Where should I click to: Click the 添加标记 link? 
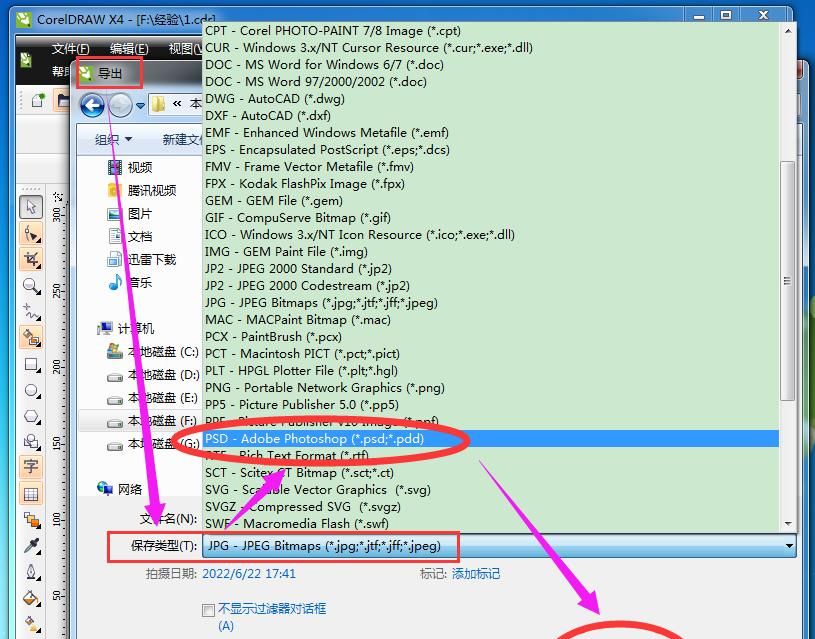(x=476, y=573)
